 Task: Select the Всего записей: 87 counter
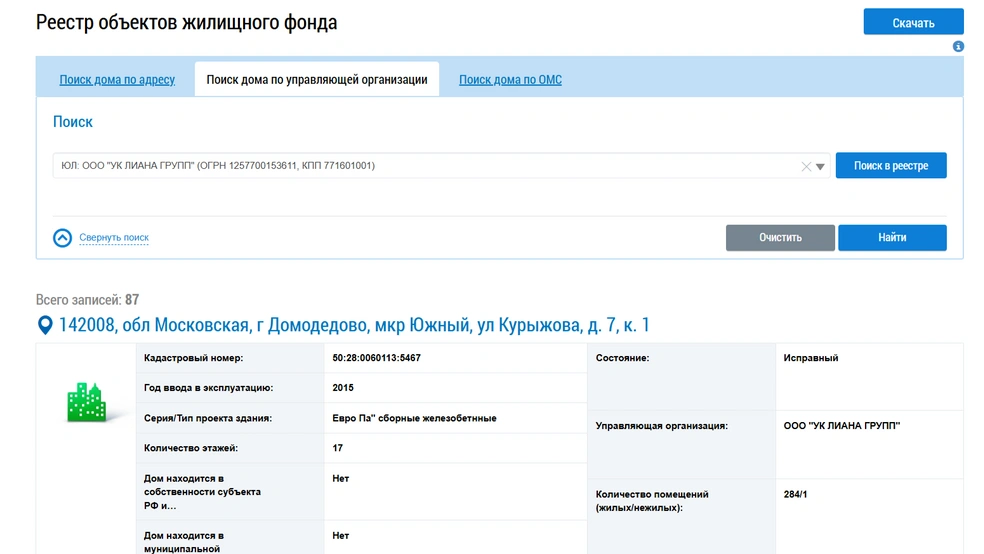tap(87, 300)
